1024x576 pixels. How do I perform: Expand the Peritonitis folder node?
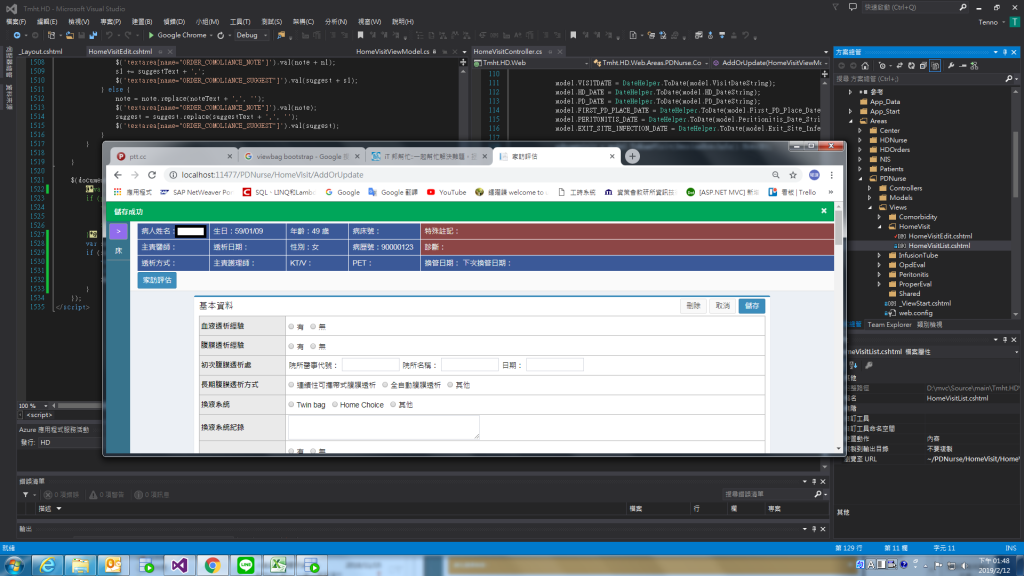(x=880, y=274)
